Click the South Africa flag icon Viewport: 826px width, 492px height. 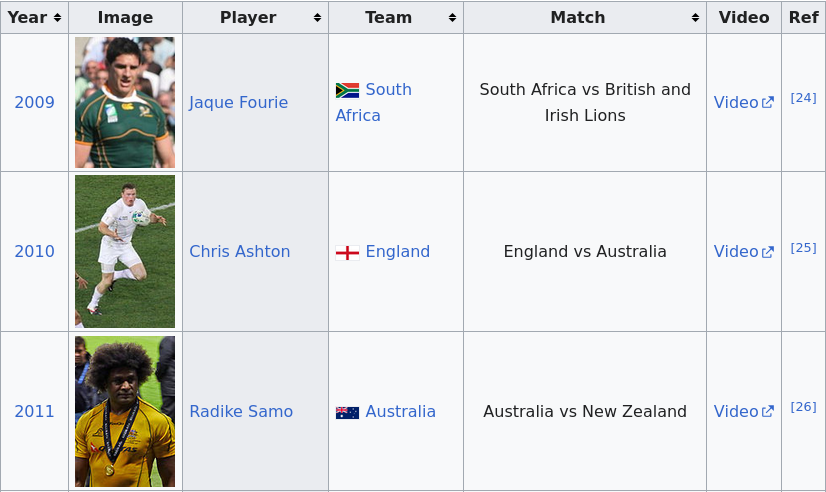click(x=347, y=90)
